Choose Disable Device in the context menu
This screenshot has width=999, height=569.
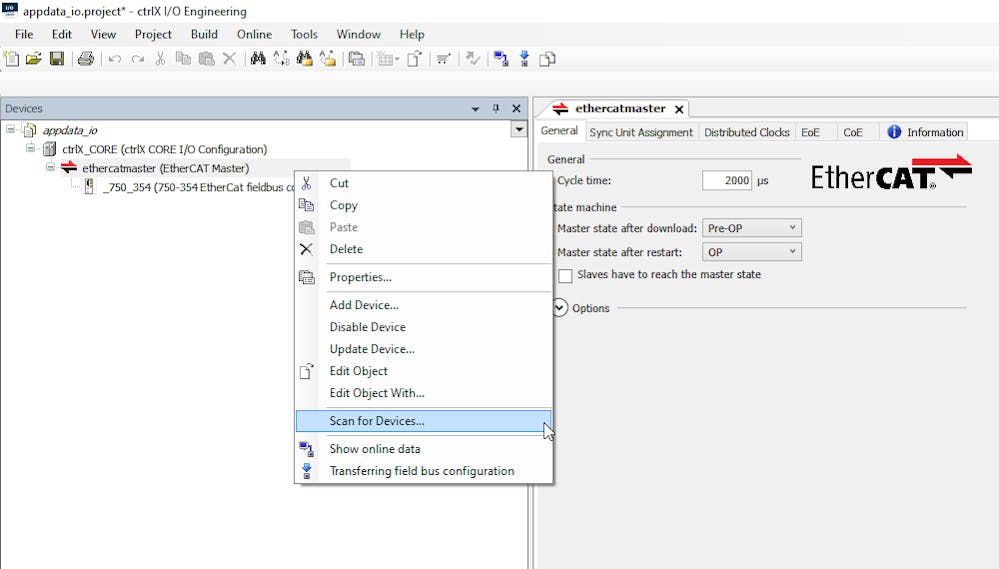[x=423, y=327]
